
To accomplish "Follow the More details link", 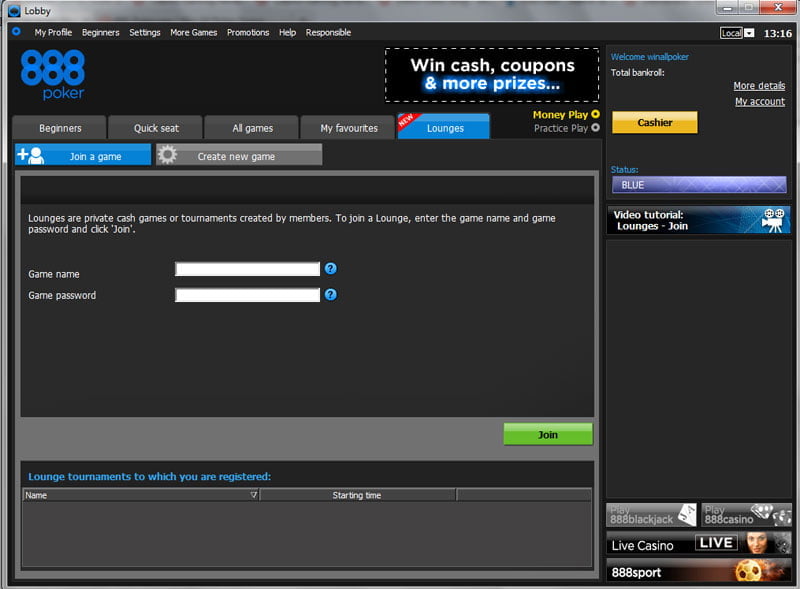I will click(x=759, y=86).
